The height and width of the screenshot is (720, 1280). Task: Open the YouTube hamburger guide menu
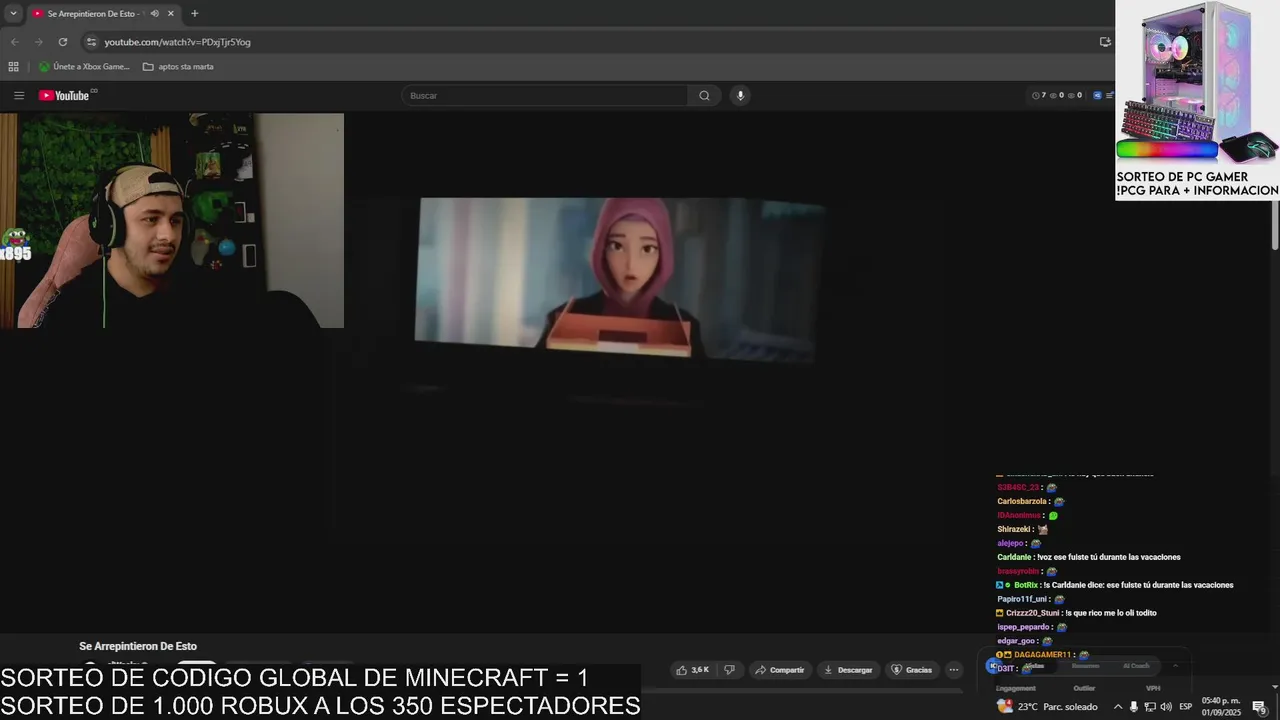[18, 95]
